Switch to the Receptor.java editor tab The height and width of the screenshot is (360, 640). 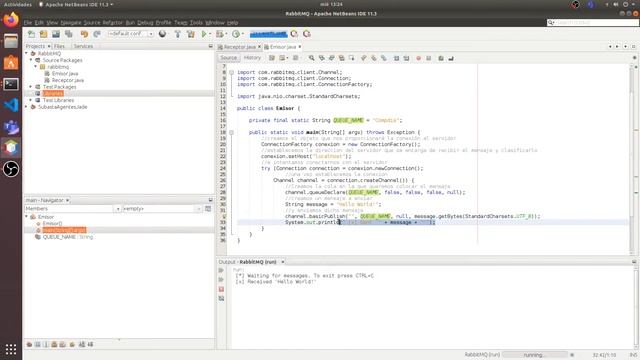click(239, 47)
